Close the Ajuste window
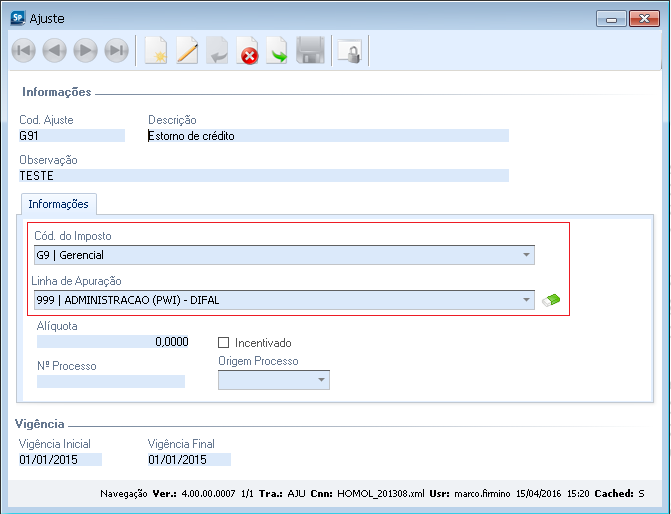 point(644,18)
